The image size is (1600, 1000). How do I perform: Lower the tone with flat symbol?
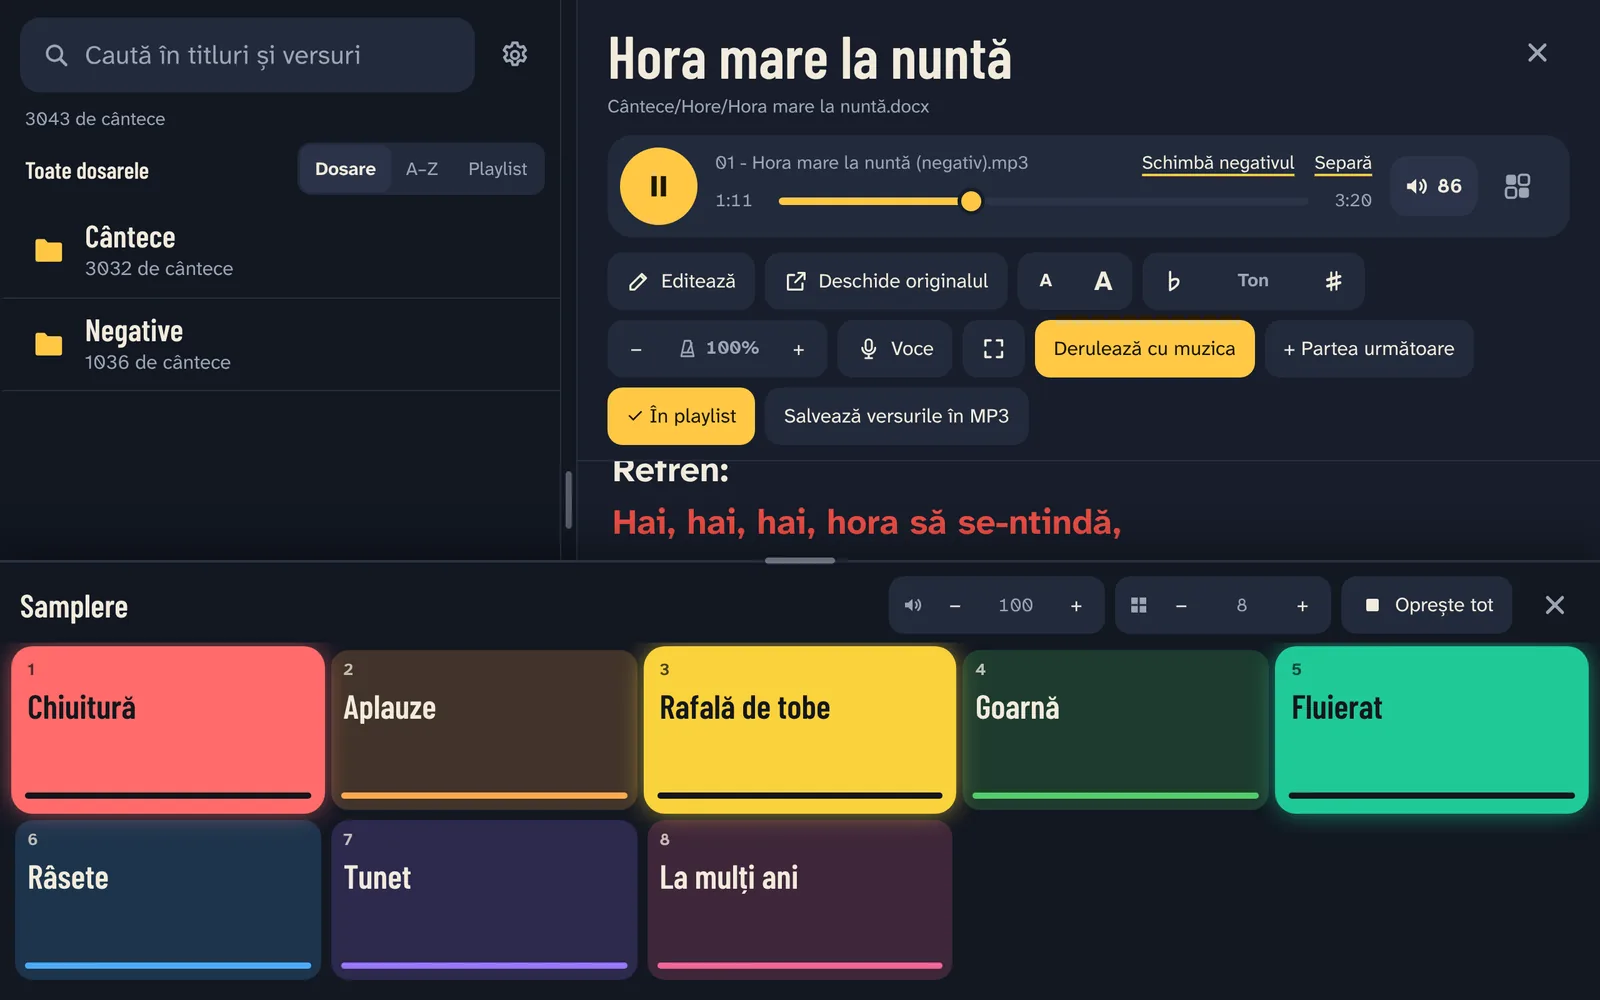[x=1173, y=281]
